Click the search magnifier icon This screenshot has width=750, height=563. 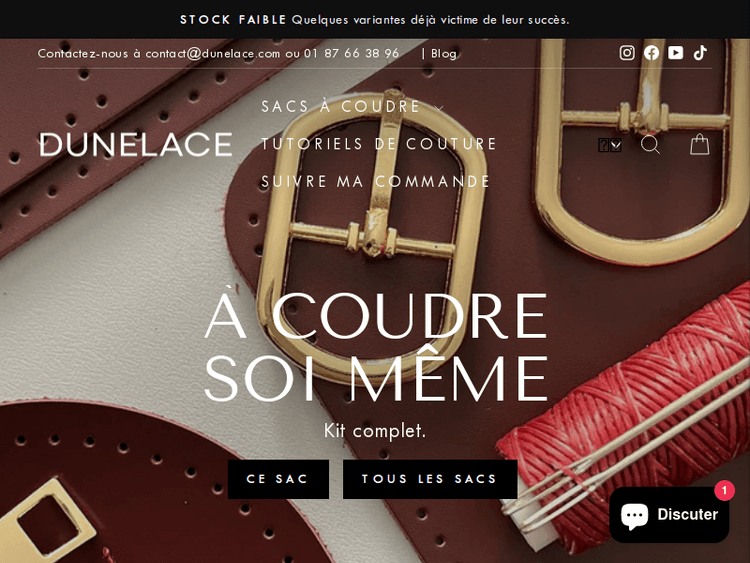click(651, 144)
